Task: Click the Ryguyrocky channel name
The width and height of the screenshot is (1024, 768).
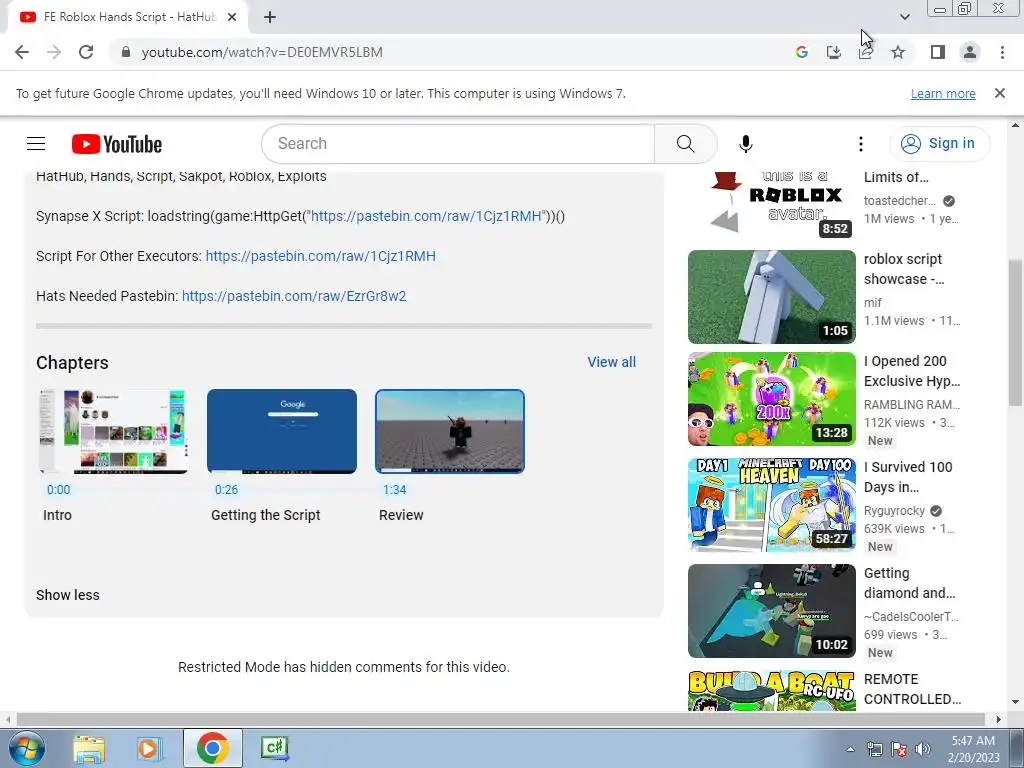Action: [x=894, y=511]
